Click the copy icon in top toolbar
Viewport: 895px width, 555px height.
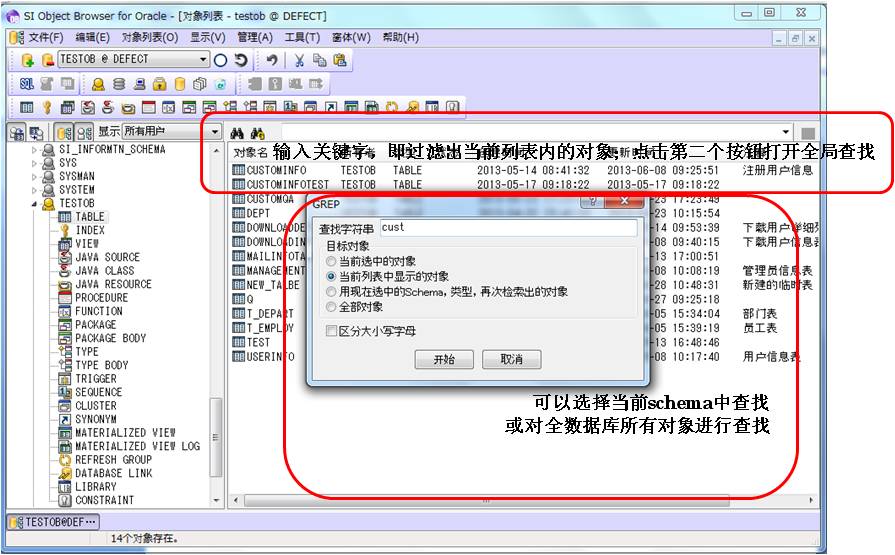pos(320,60)
